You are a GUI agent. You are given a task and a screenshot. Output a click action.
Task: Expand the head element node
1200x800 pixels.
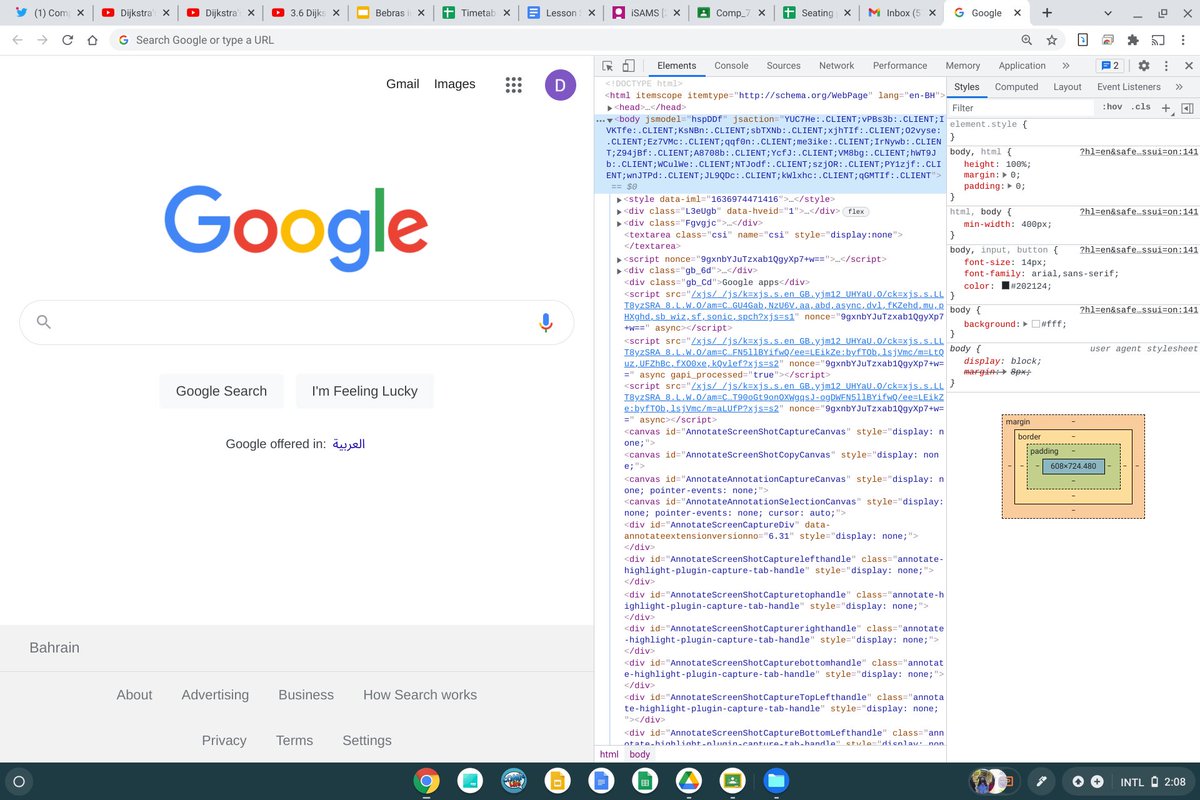610,107
